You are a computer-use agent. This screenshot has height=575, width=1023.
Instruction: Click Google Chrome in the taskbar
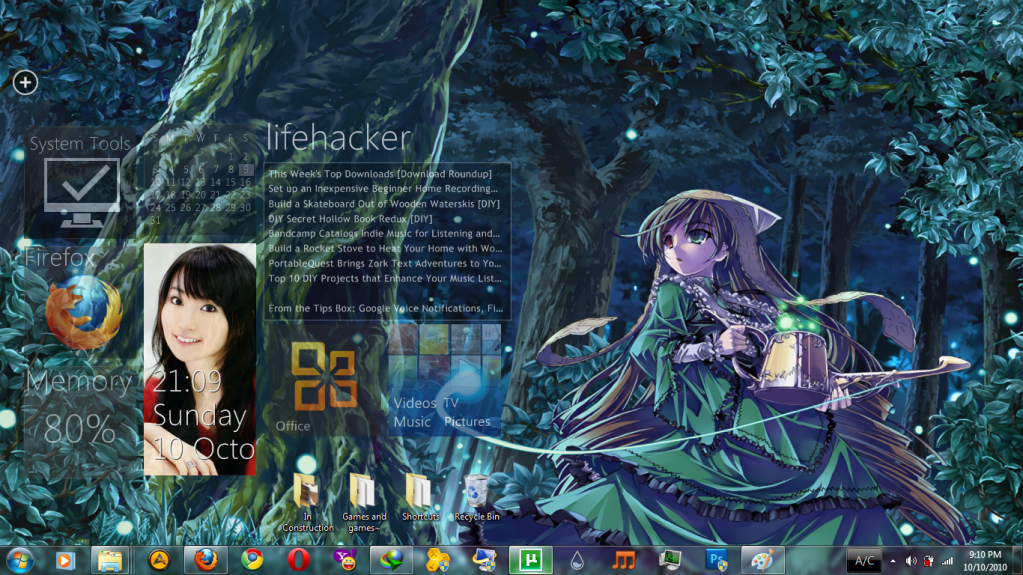[252, 560]
